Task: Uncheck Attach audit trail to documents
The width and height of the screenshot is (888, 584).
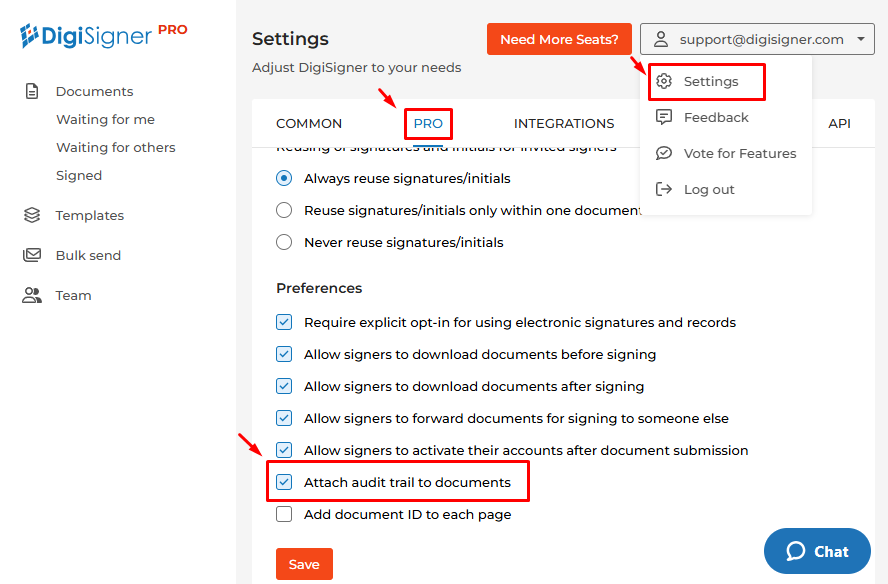Action: [284, 482]
